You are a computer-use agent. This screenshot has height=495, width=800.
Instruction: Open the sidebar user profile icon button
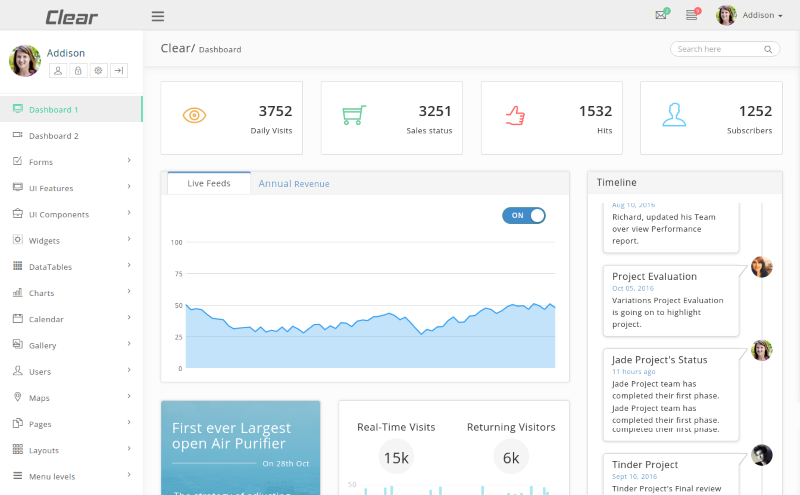pyautogui.click(x=58, y=70)
